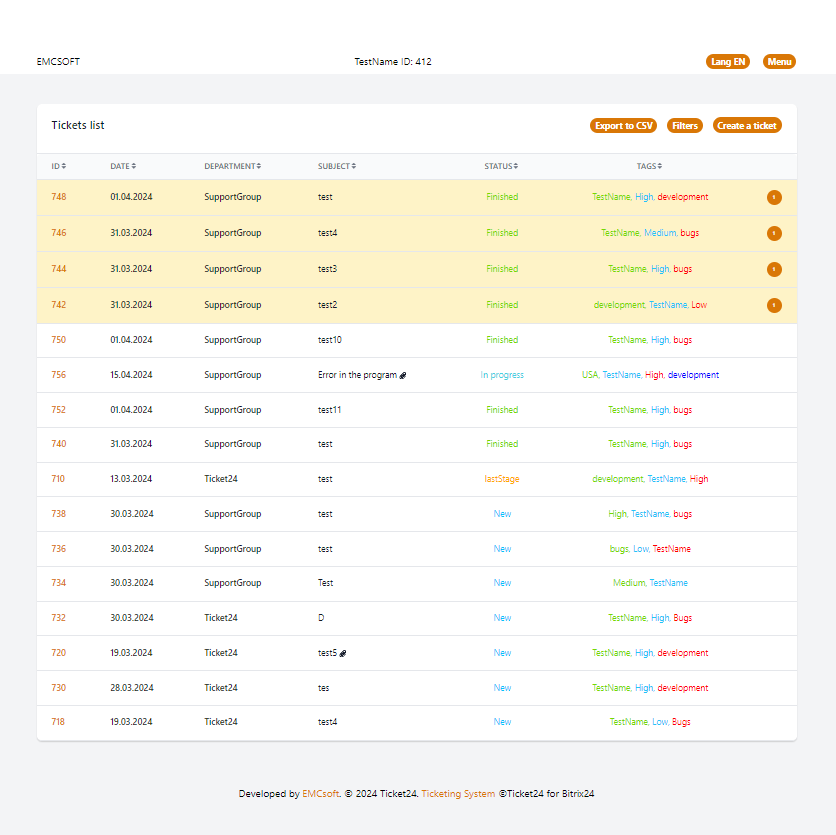Click the unread badge on ticket 746
Image resolution: width=836 pixels, height=835 pixels.
click(774, 234)
